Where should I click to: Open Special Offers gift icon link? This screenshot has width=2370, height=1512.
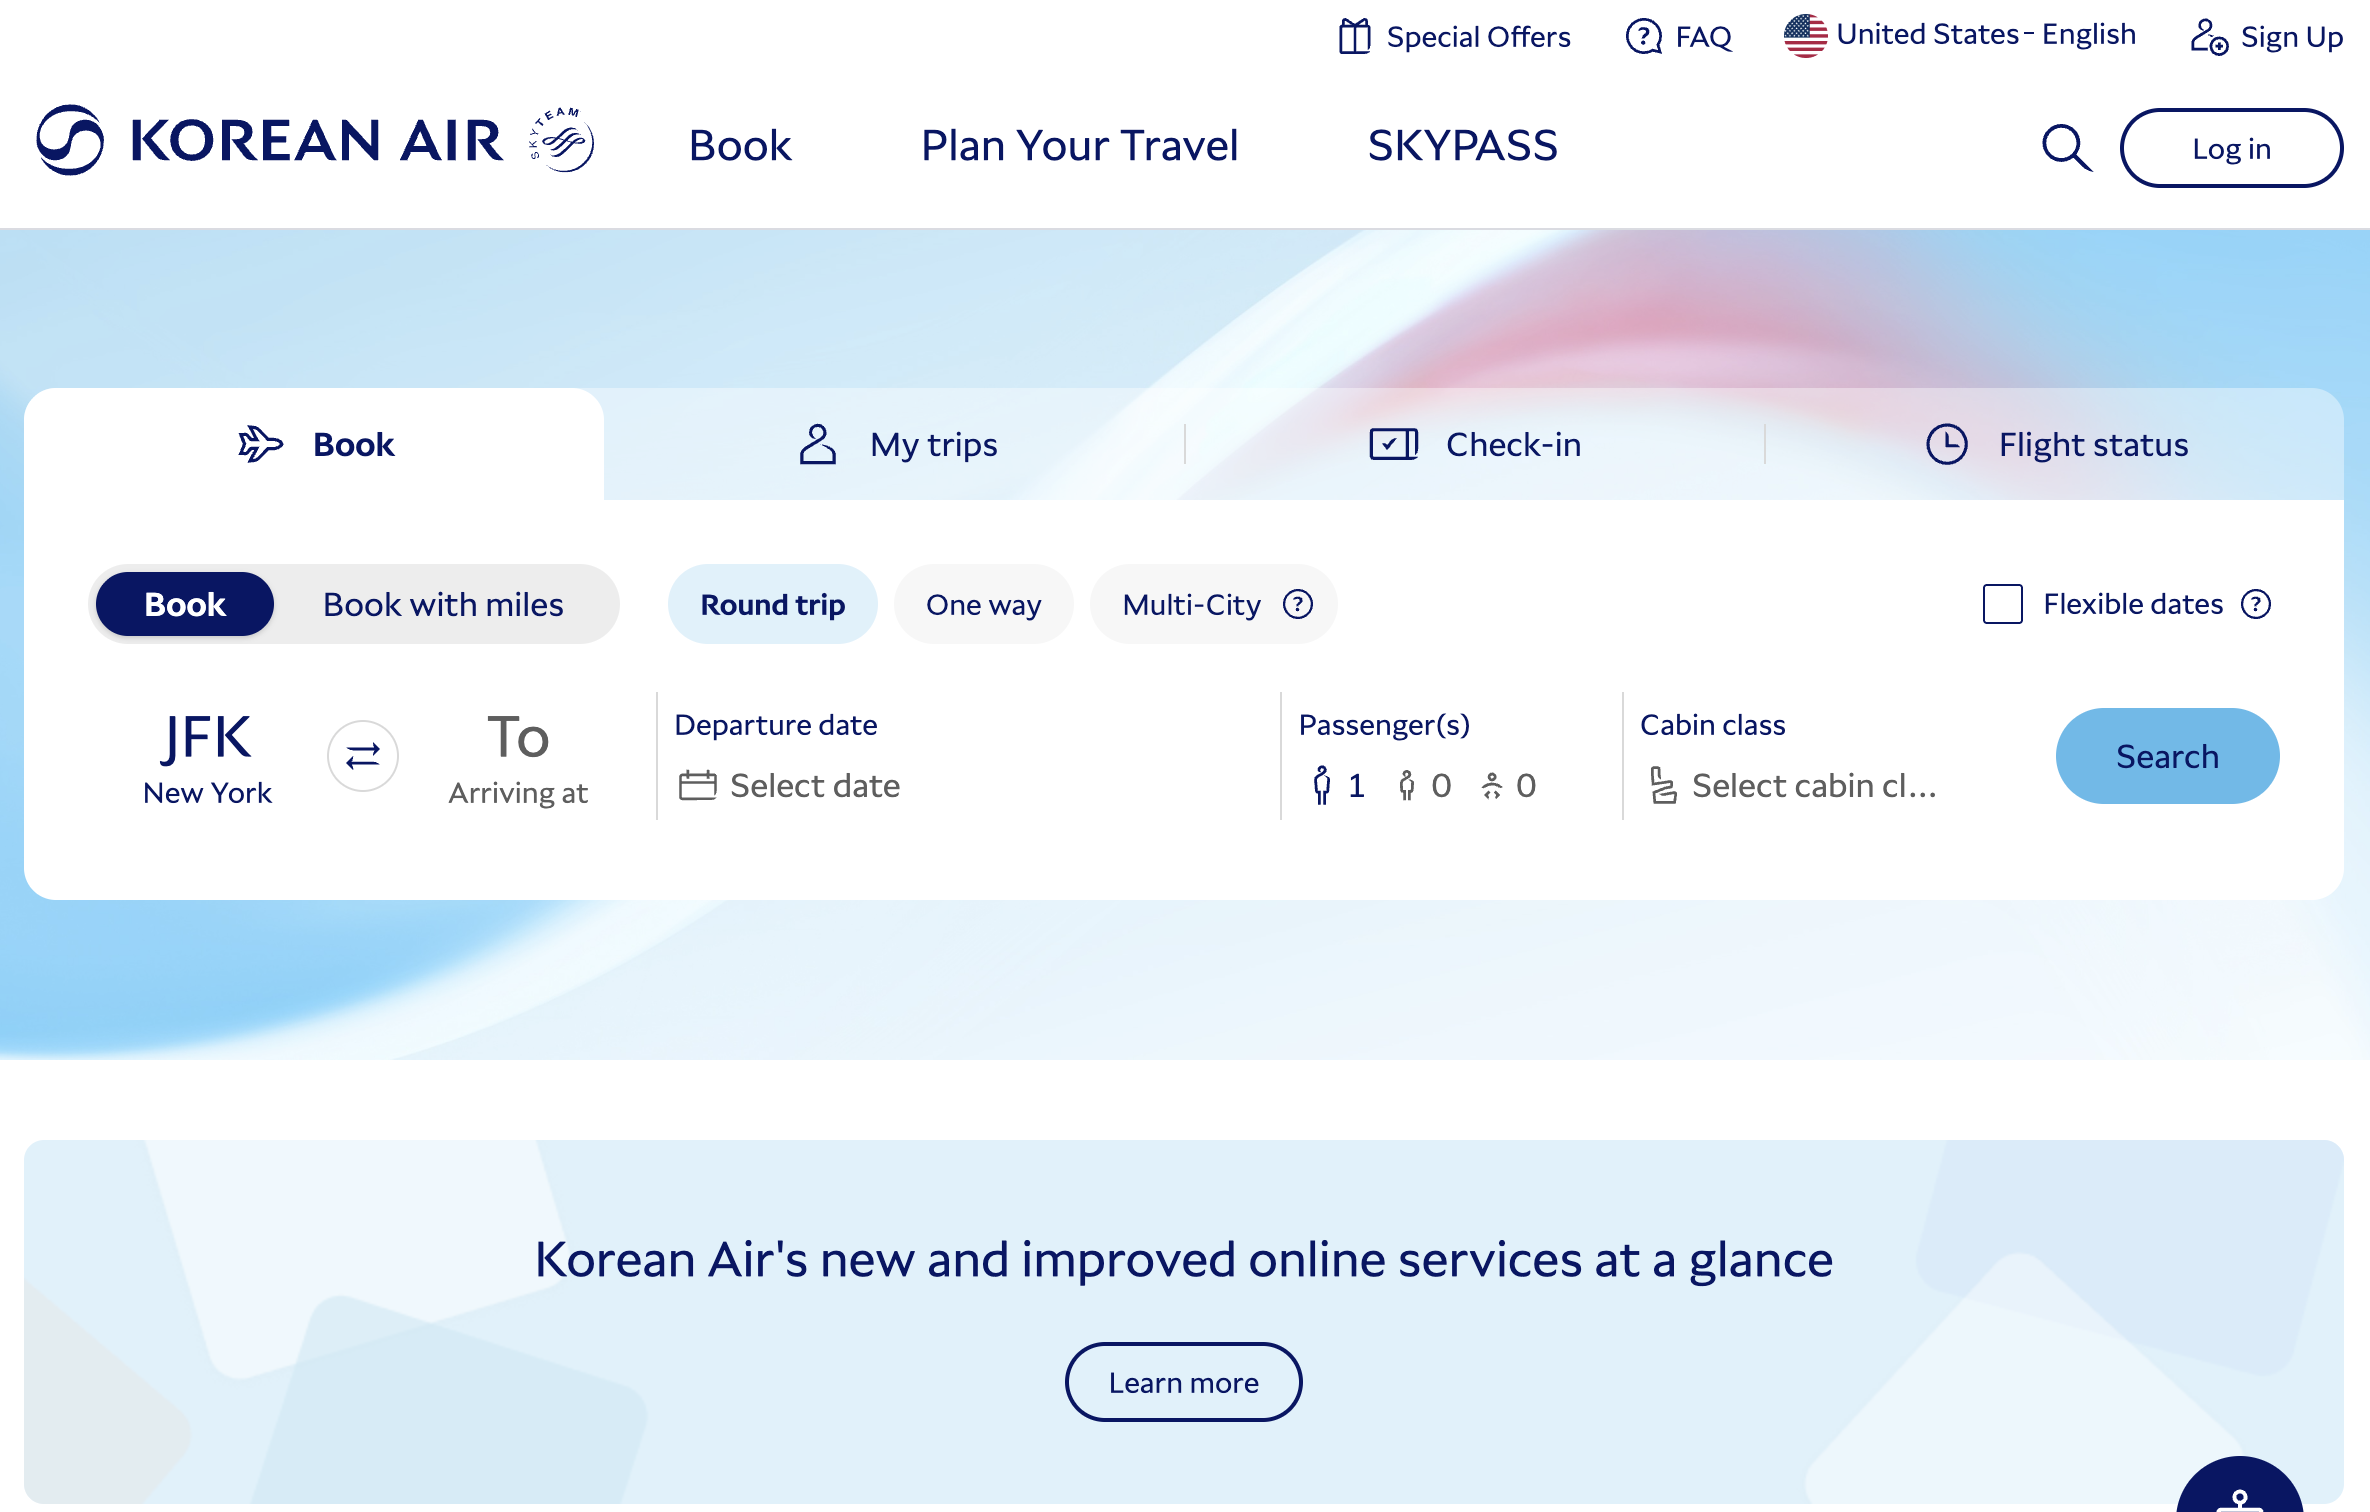1455,37
